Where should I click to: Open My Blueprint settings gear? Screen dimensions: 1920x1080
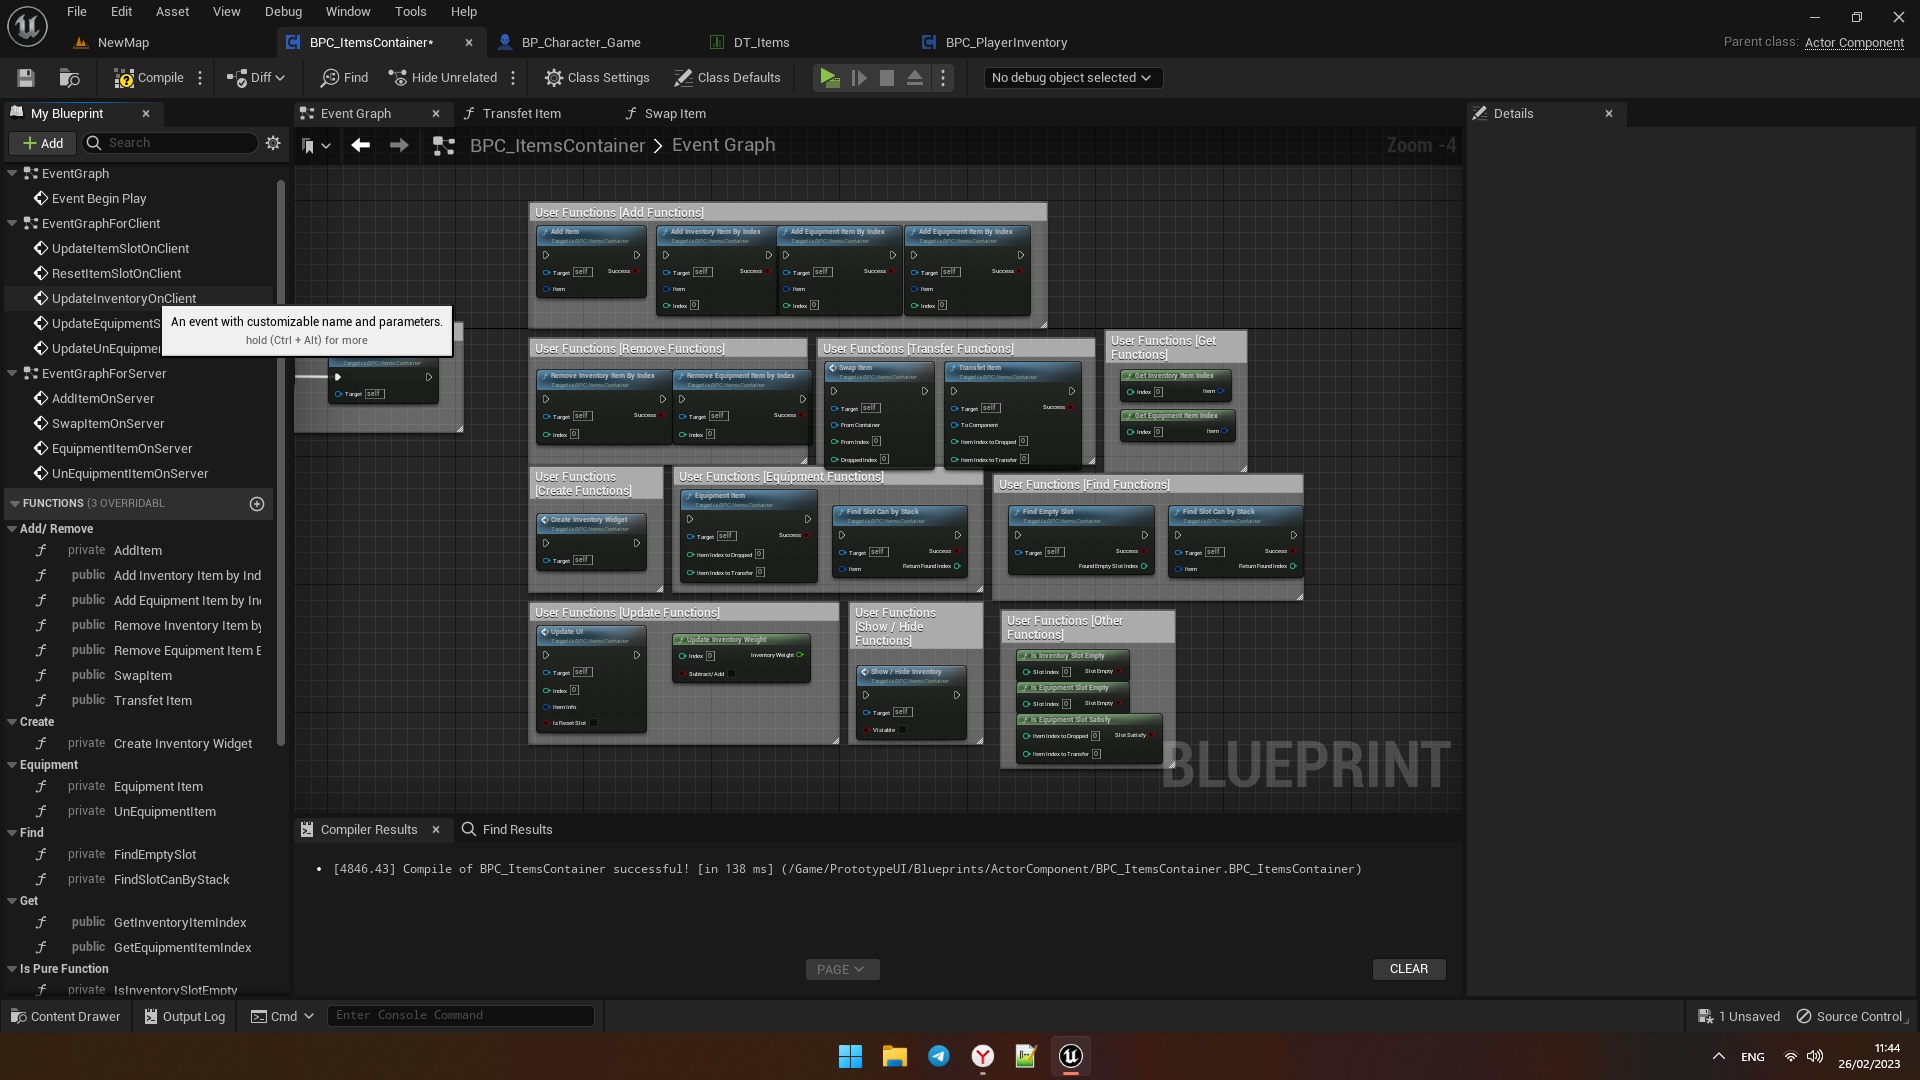(273, 143)
